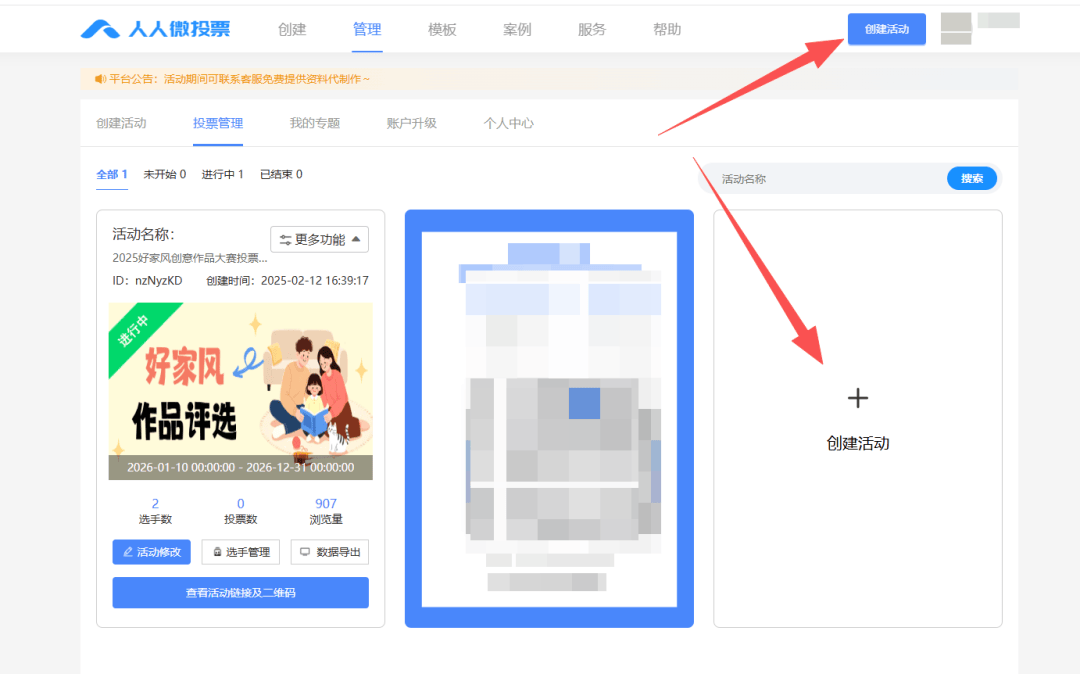
Task: Filter activities by 已结束 status
Action: click(281, 175)
